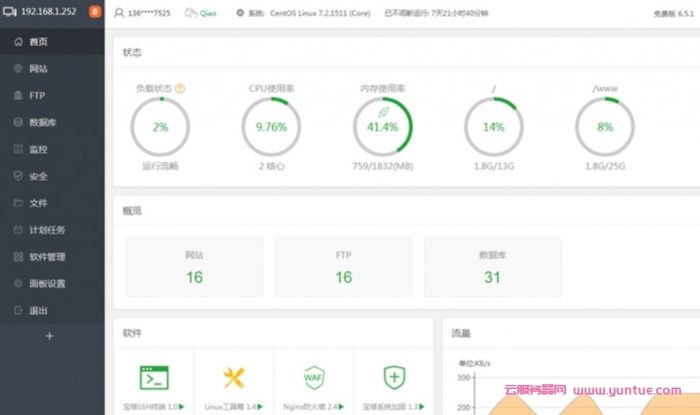Screen dimensions: 700x415
Task: Click the orange notification badge beside the IP
Action: 95,13
